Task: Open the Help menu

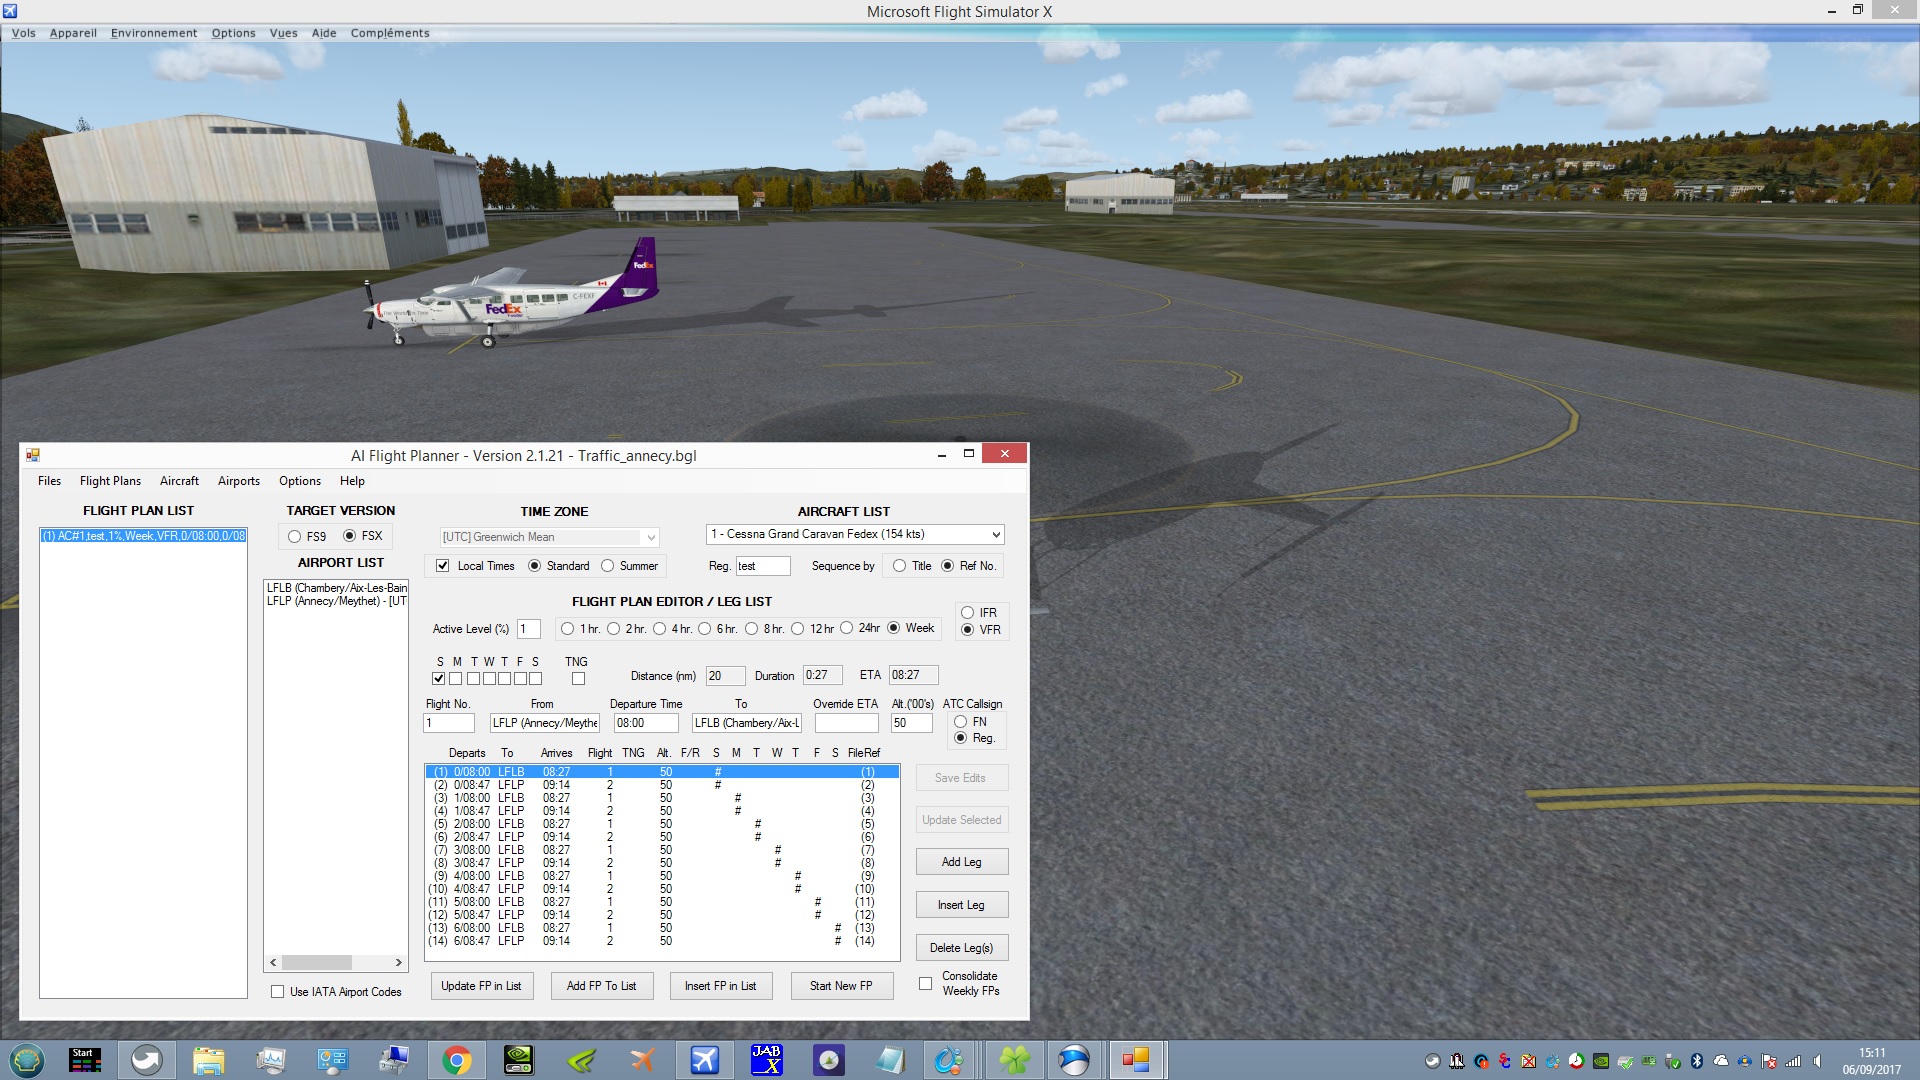Action: click(352, 481)
